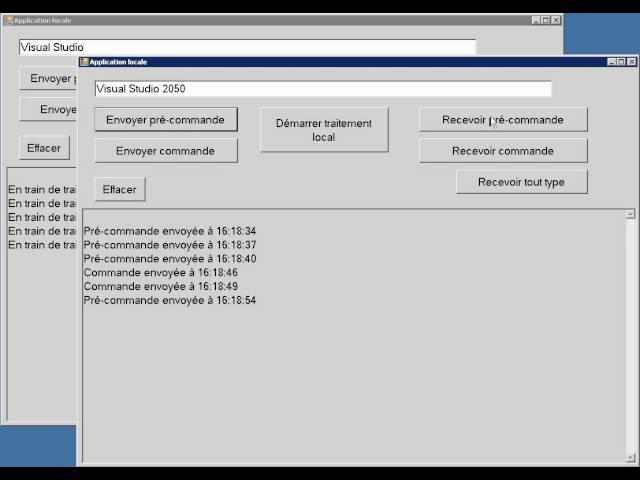Click Recevoir tout type button

point(522,182)
